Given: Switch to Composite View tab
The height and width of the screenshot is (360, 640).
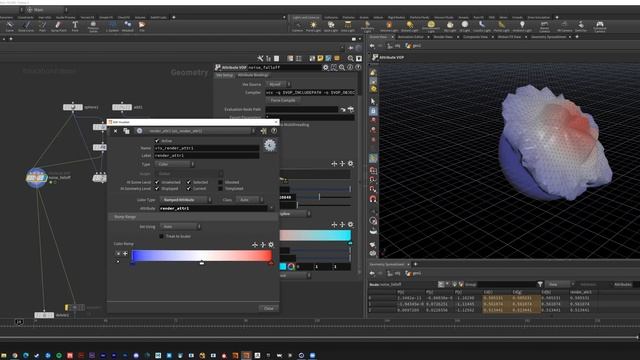Looking at the screenshot, I should point(475,37).
